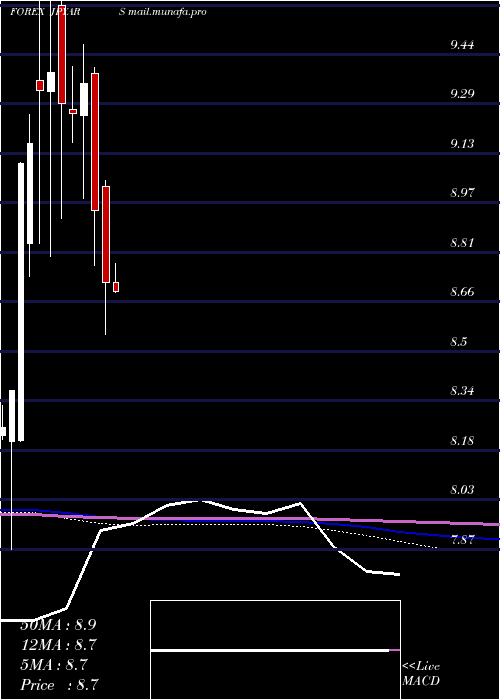
Task: Click the last small red candlestick
Action: (x=116, y=287)
